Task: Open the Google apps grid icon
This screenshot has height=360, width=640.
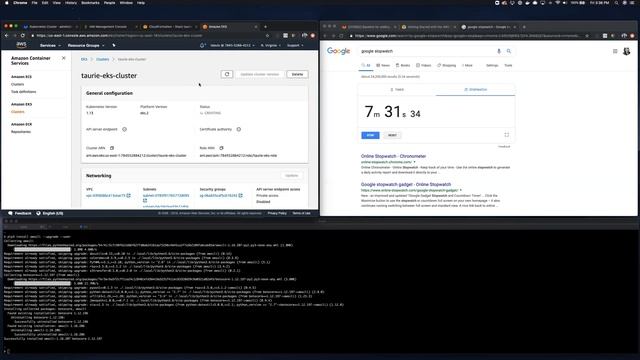Action: [615, 51]
